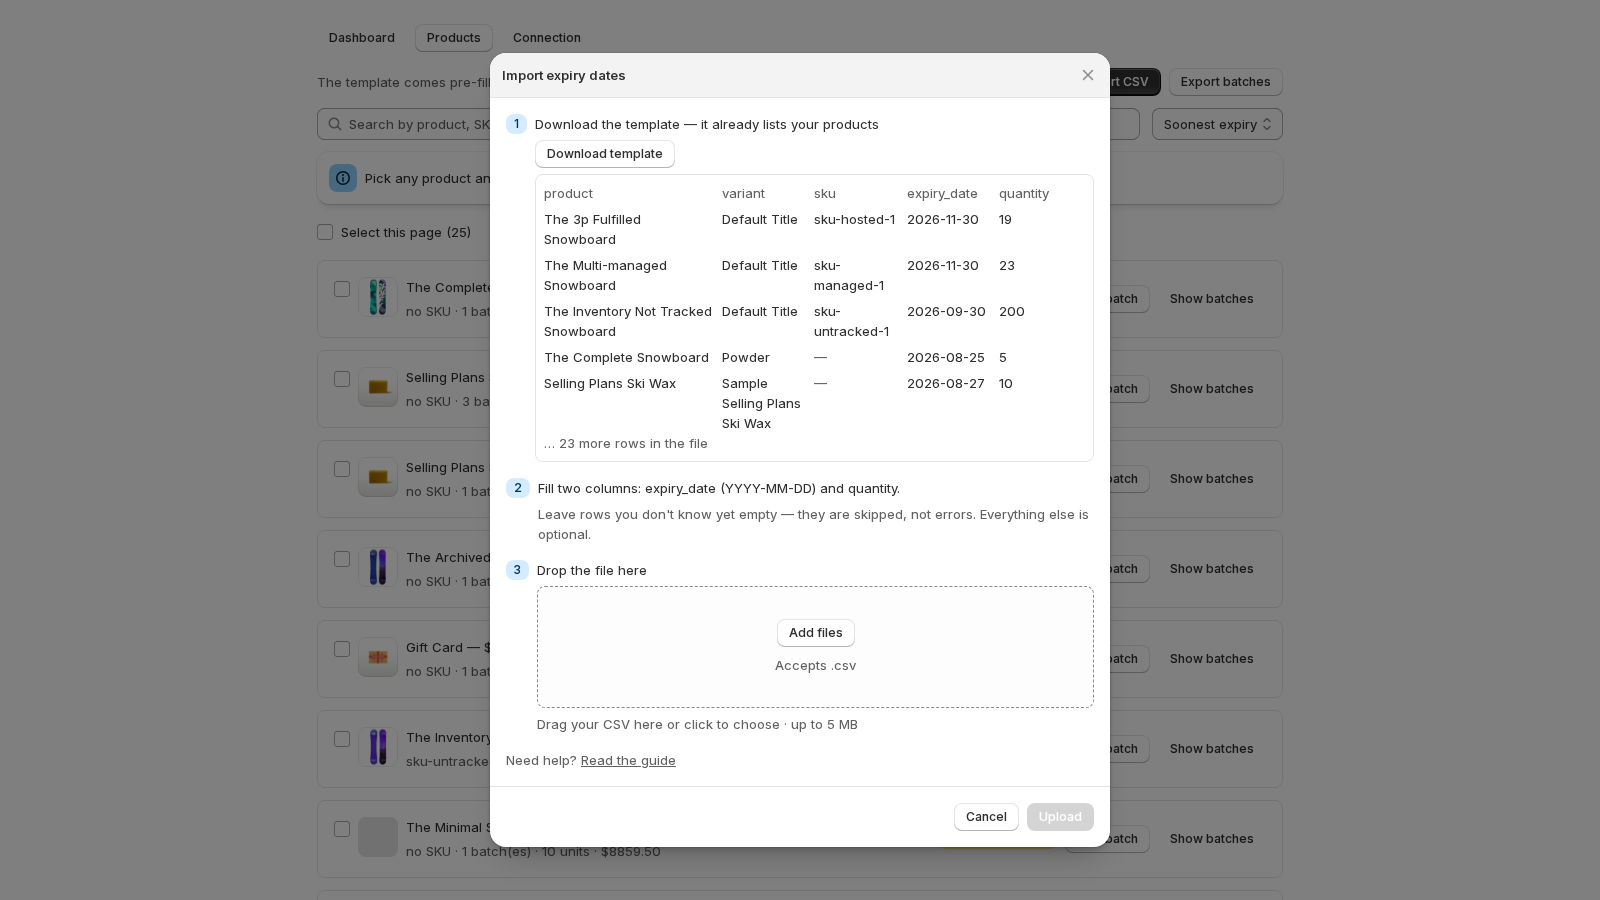Check The Minimal row checkbox
1600x900 pixels.
tap(342, 829)
